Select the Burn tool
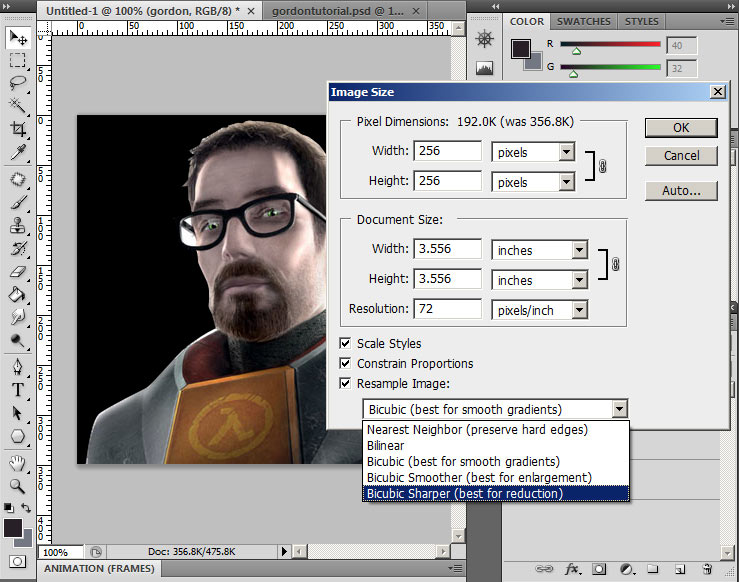 [x=18, y=340]
